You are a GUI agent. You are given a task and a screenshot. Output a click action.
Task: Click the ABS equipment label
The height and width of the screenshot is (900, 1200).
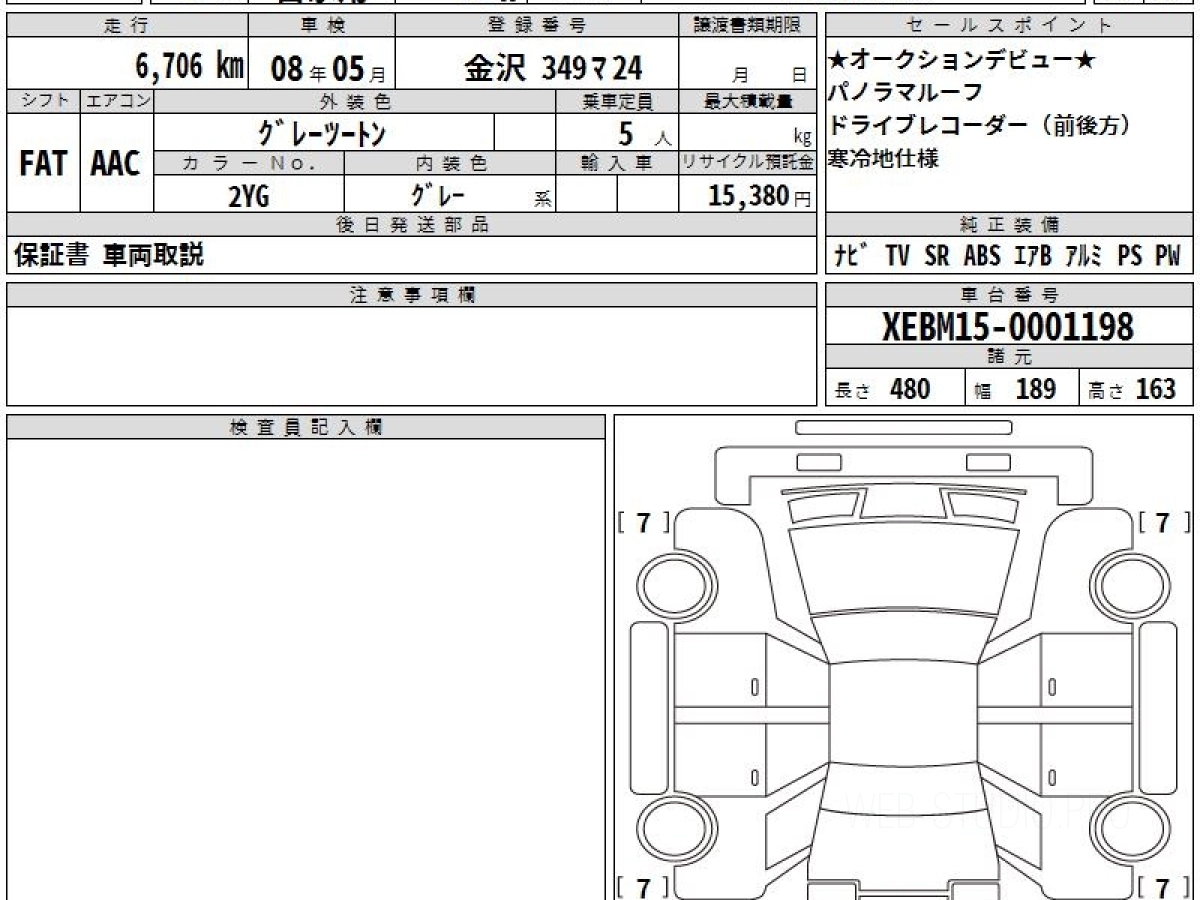pyautogui.click(x=982, y=256)
